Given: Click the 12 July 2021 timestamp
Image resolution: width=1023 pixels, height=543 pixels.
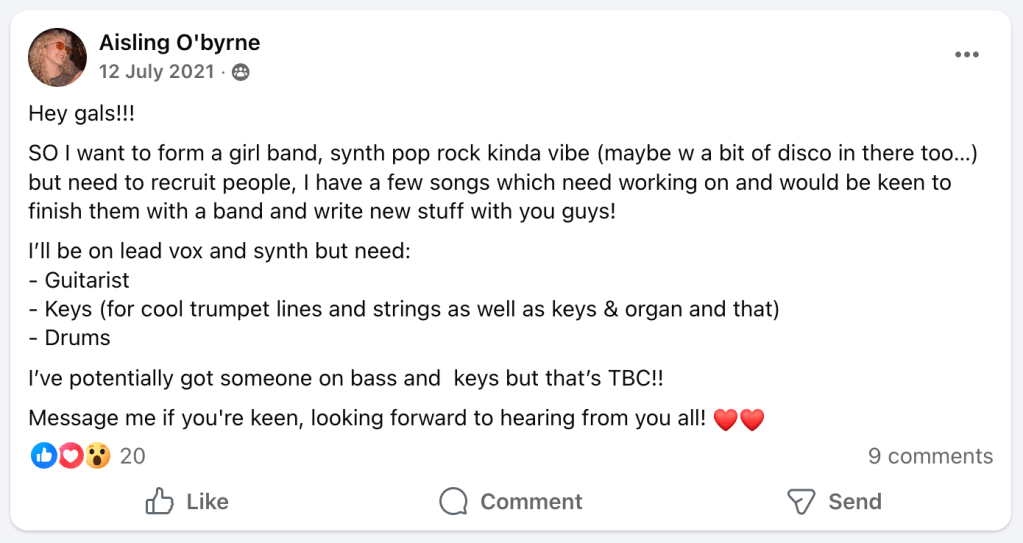Looking at the screenshot, I should coord(156,72).
